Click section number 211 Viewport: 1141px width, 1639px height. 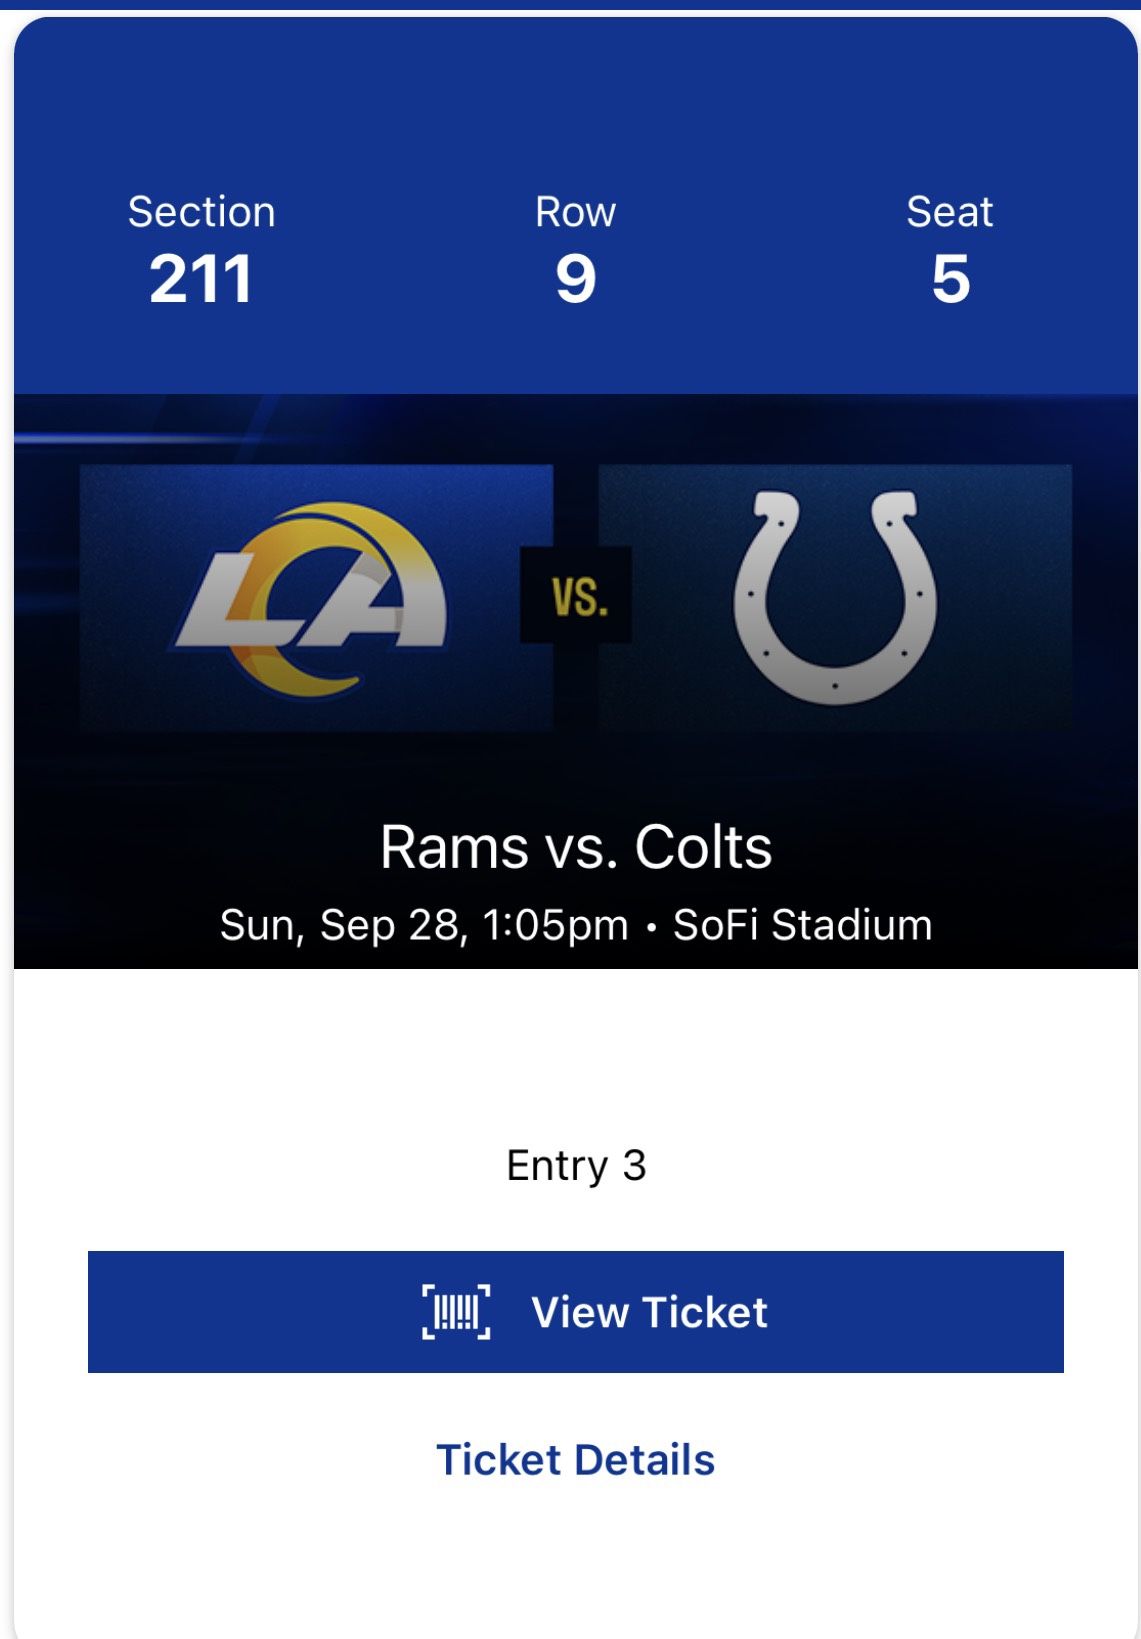(201, 278)
